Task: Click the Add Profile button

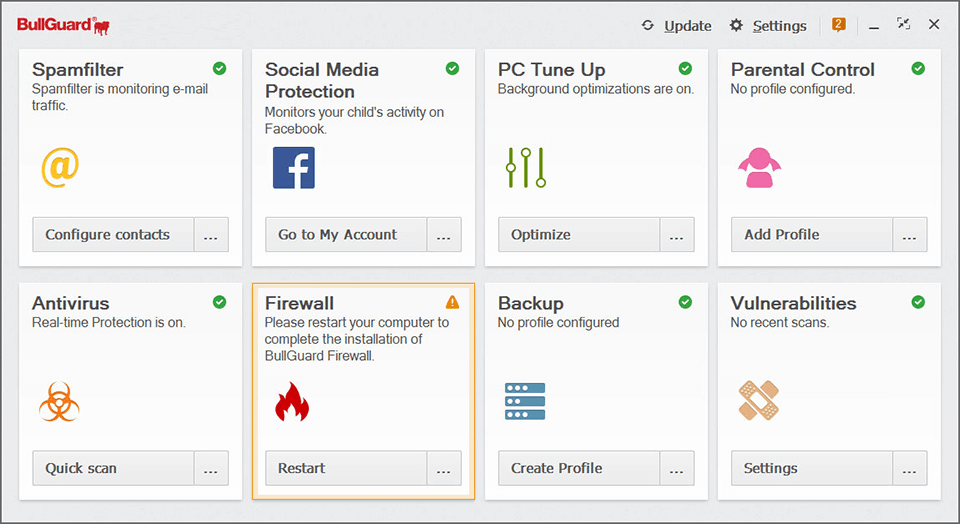Action: pyautogui.click(x=811, y=235)
